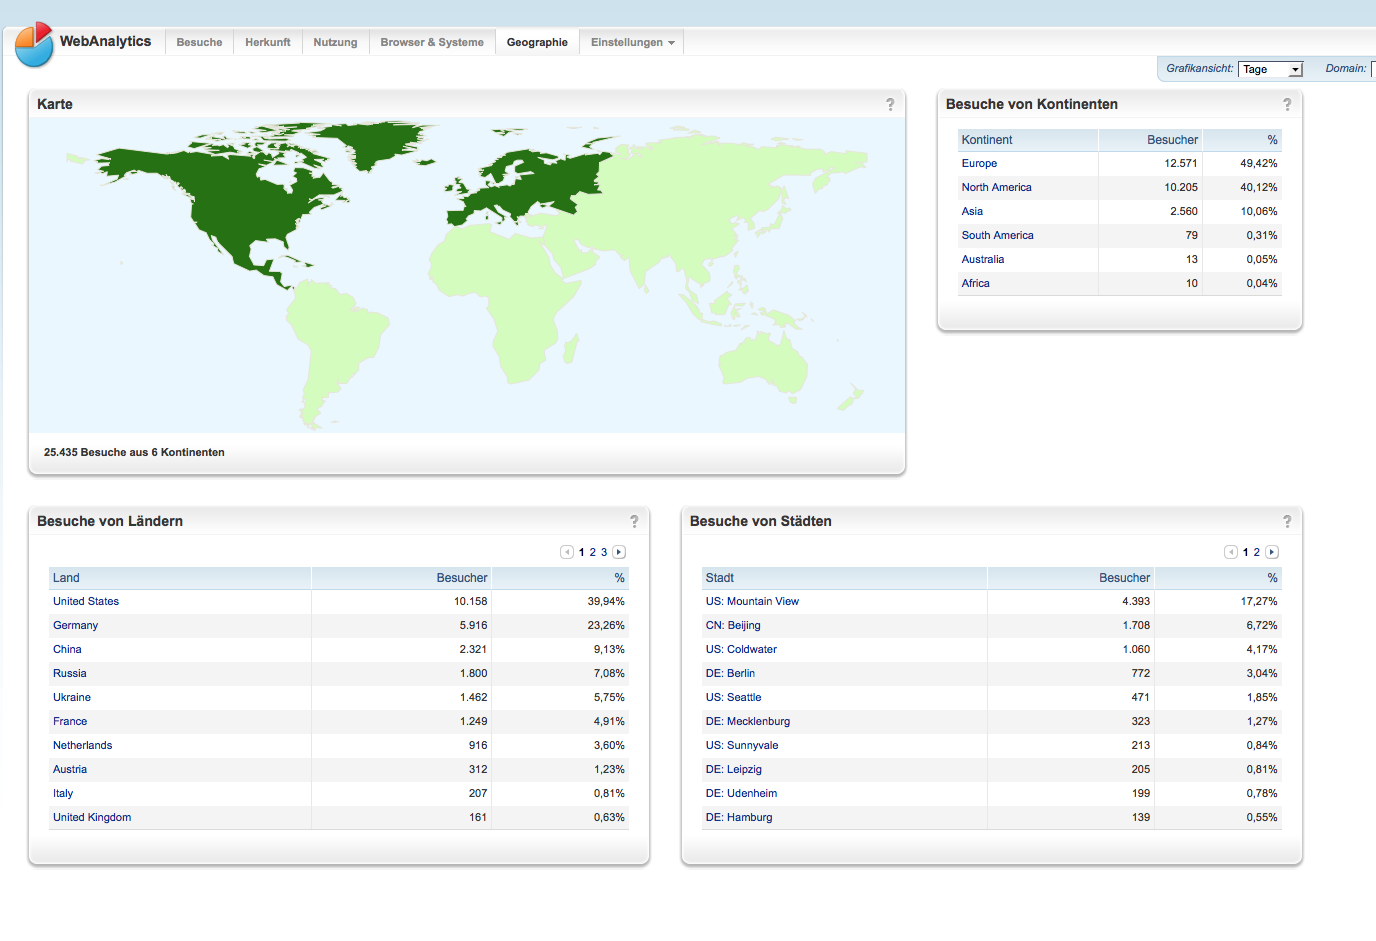
Task: Jump to page 3 of countries
Action: 604,552
